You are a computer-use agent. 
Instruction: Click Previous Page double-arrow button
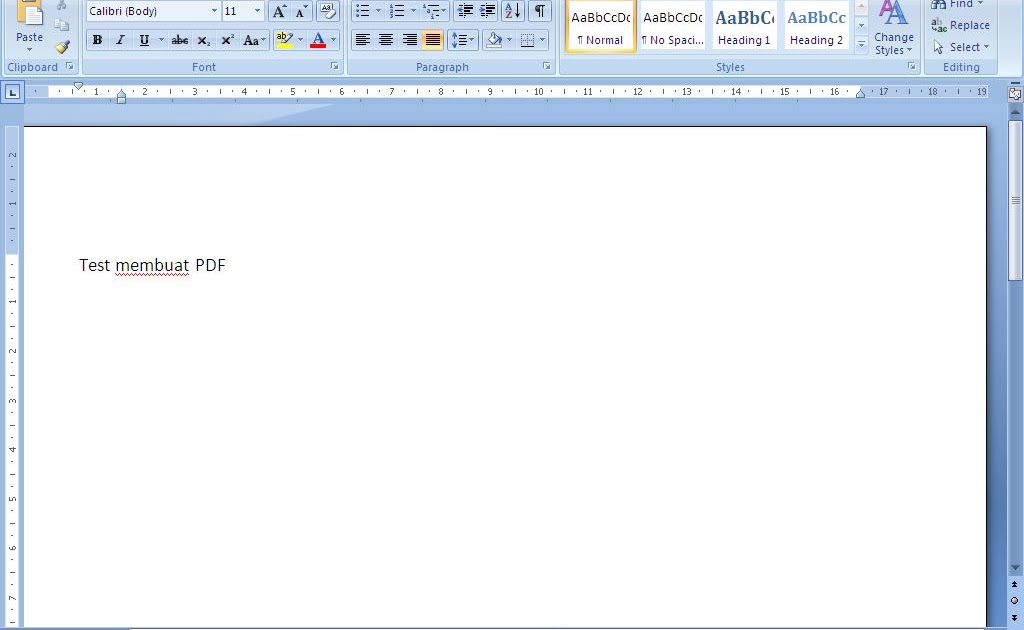(1015, 584)
